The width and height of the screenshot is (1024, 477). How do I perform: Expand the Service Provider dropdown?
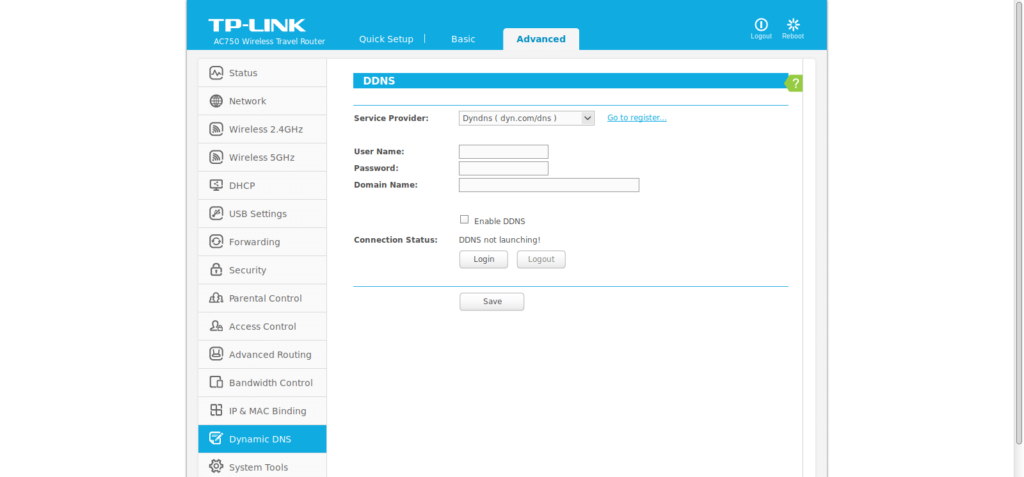[x=526, y=118]
